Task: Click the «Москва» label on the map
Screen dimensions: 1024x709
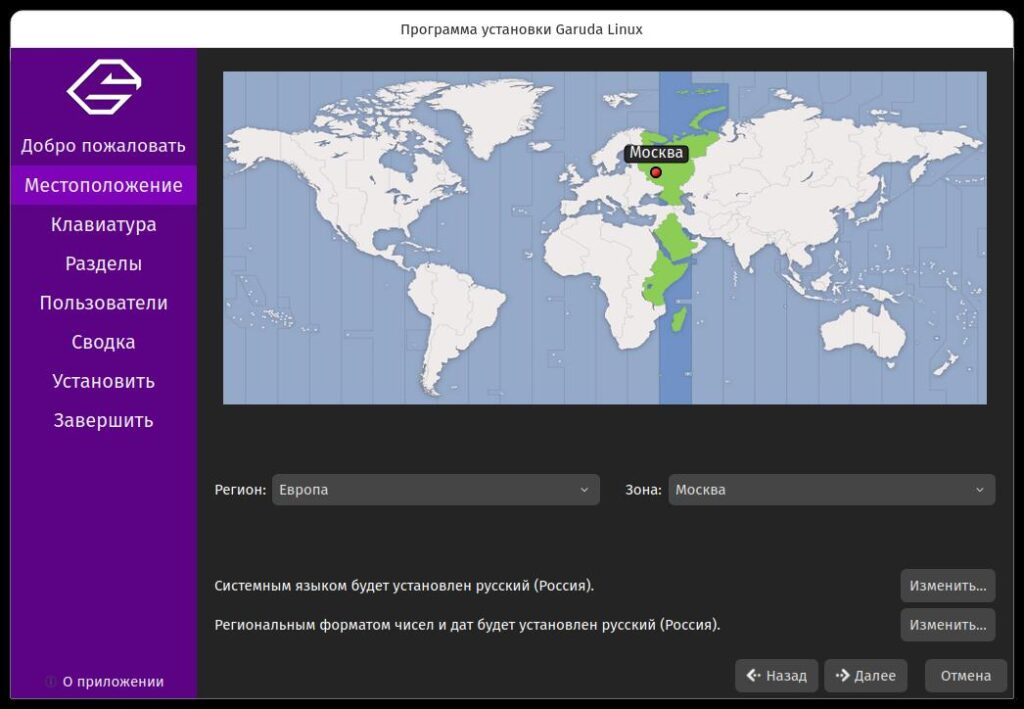Action: click(656, 153)
